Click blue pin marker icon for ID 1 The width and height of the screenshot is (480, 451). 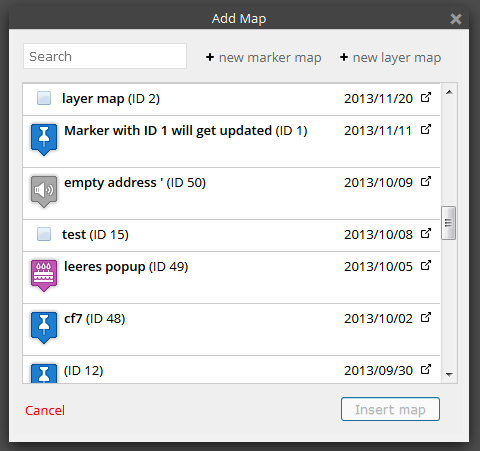(x=44, y=139)
